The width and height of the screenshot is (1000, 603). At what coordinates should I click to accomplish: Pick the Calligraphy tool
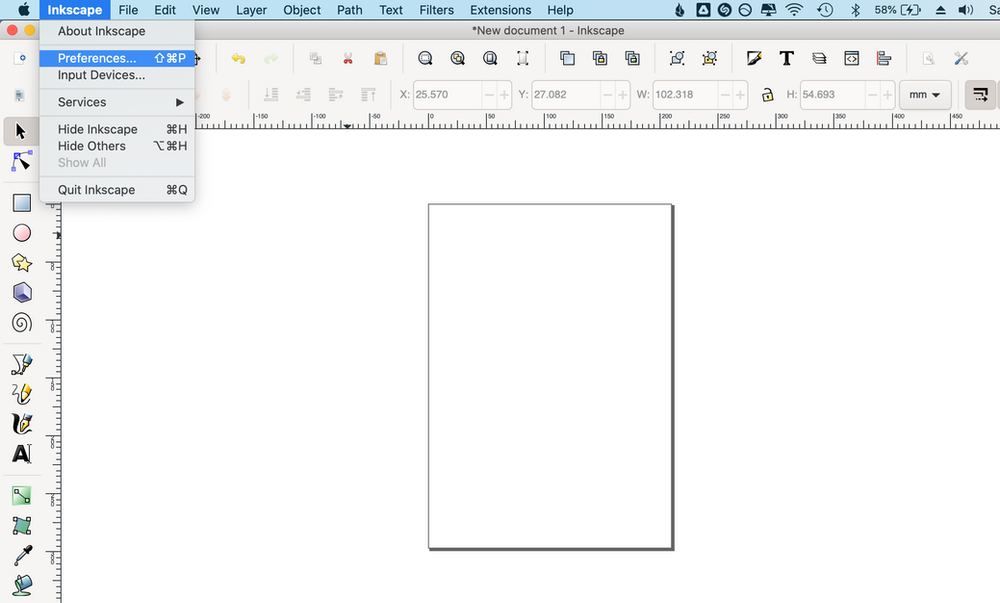22,424
